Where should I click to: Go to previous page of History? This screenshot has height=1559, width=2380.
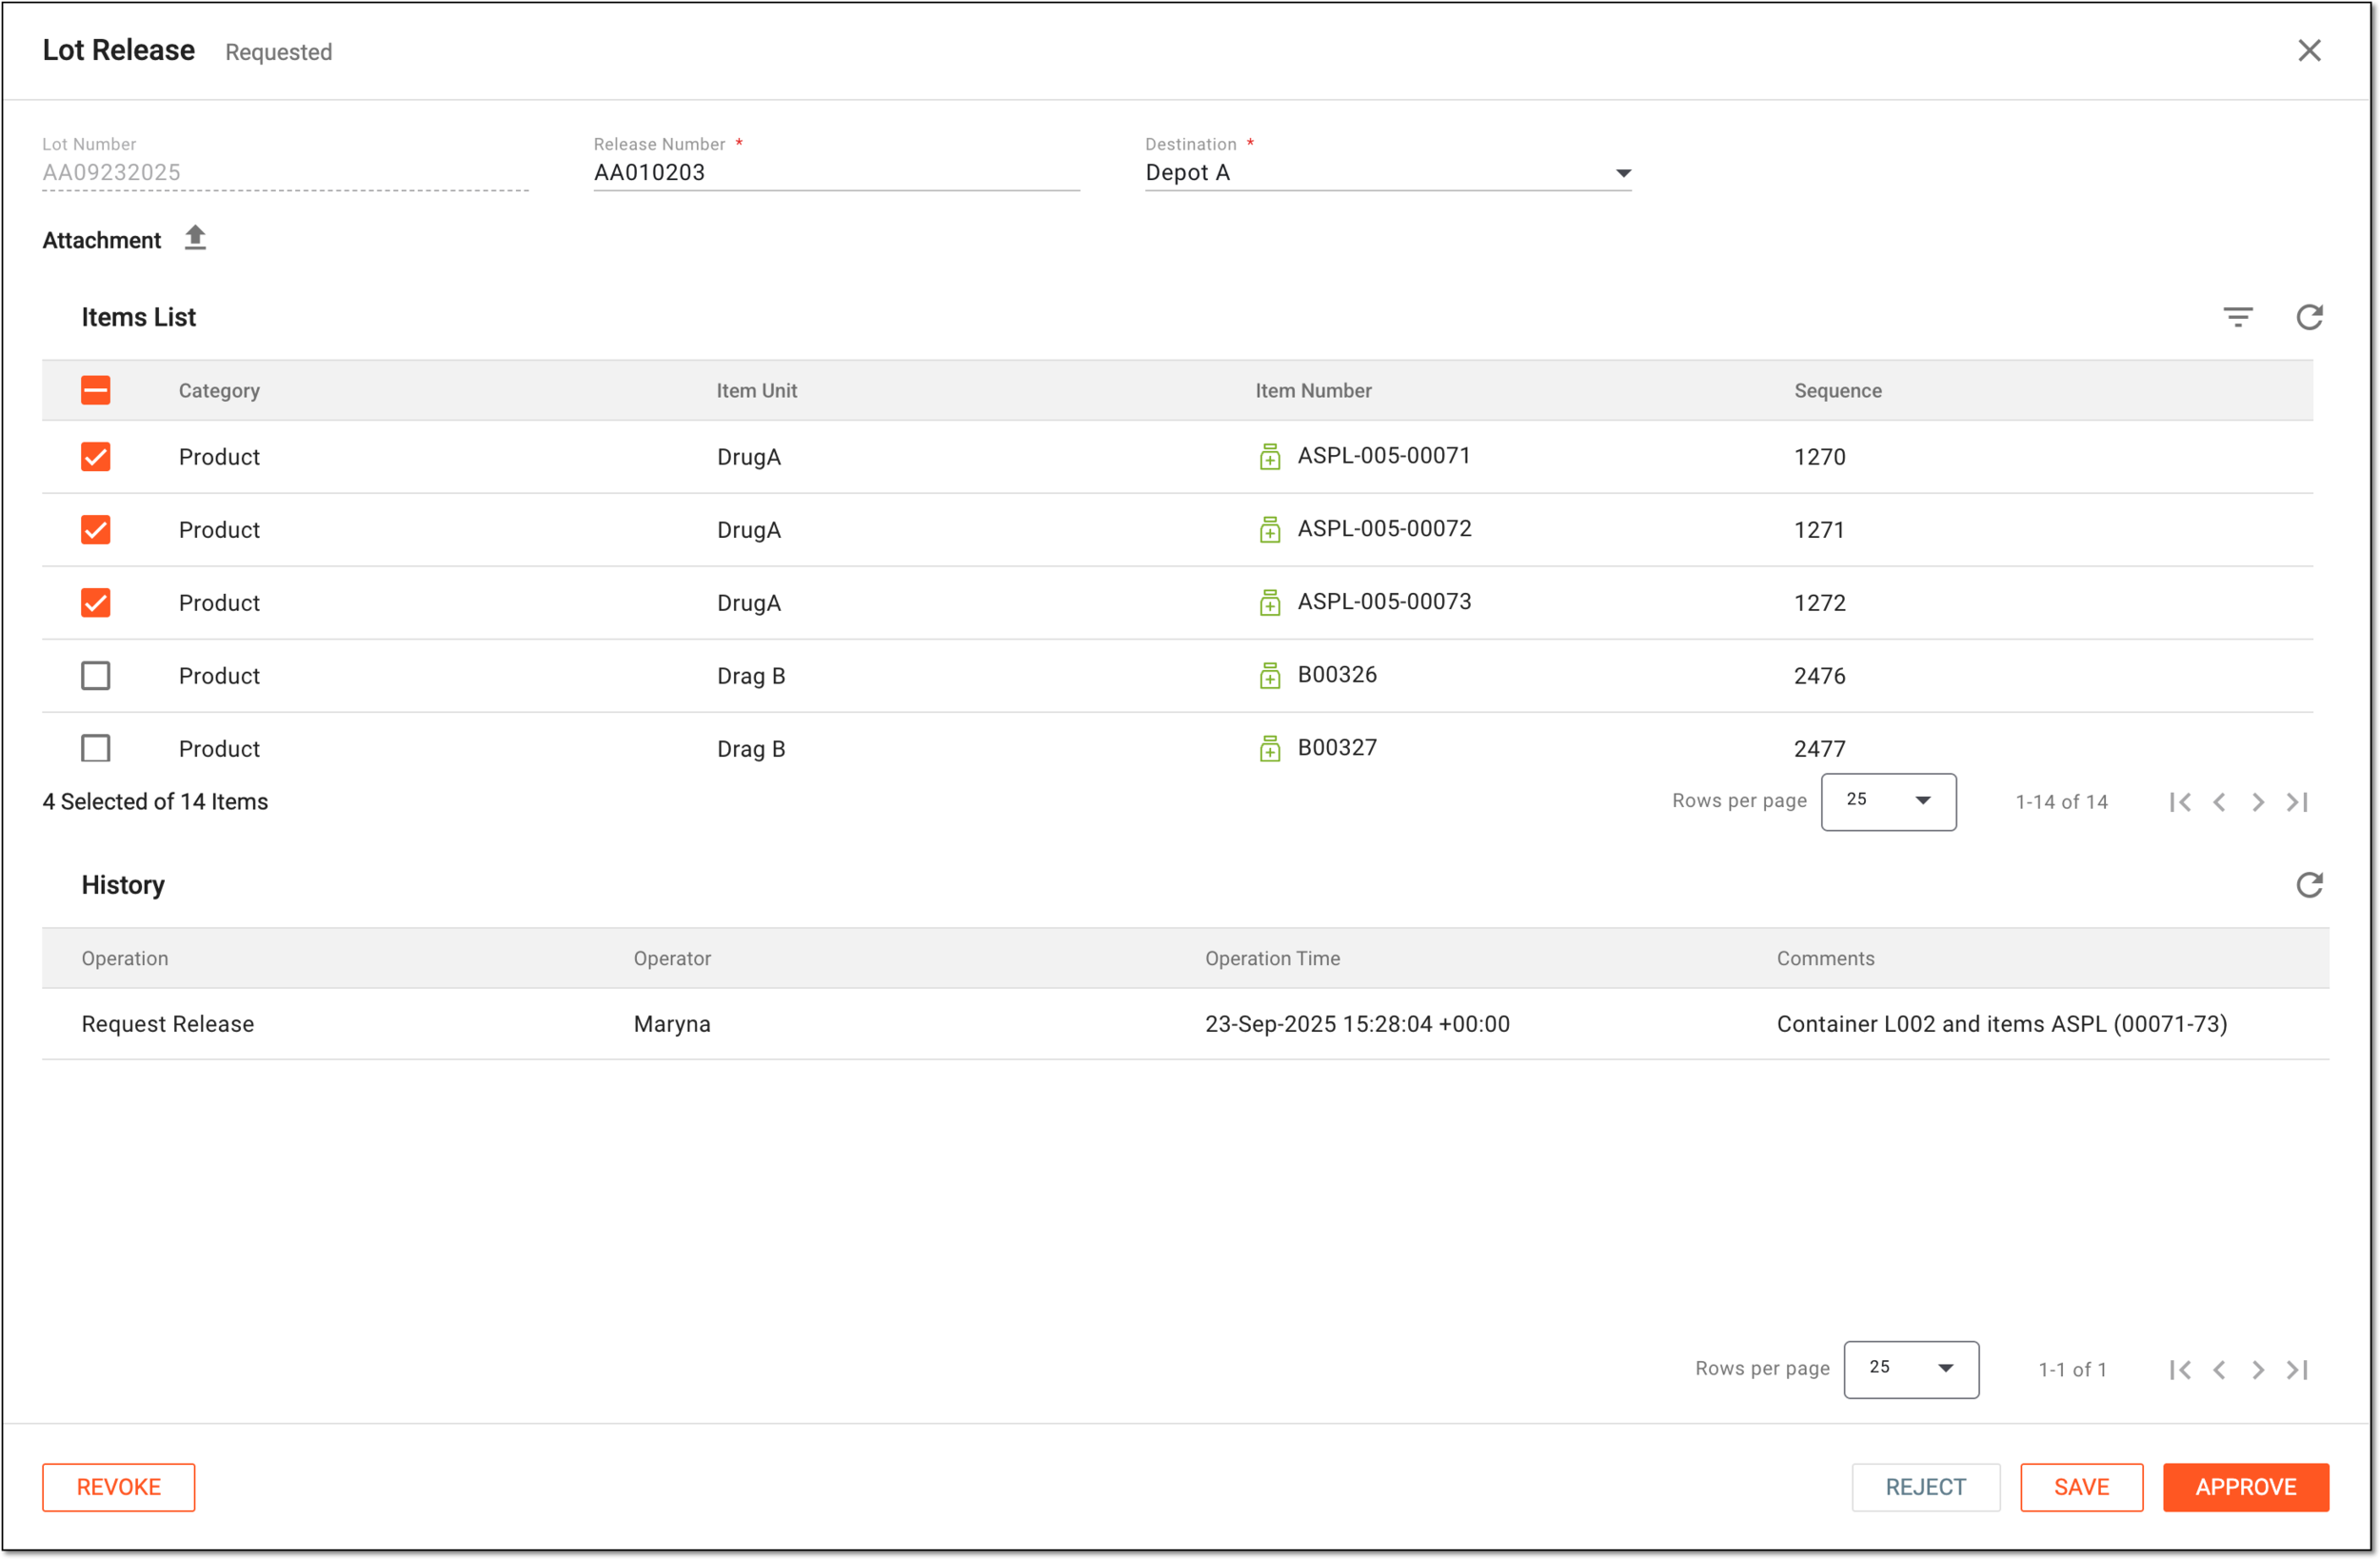click(2219, 1370)
